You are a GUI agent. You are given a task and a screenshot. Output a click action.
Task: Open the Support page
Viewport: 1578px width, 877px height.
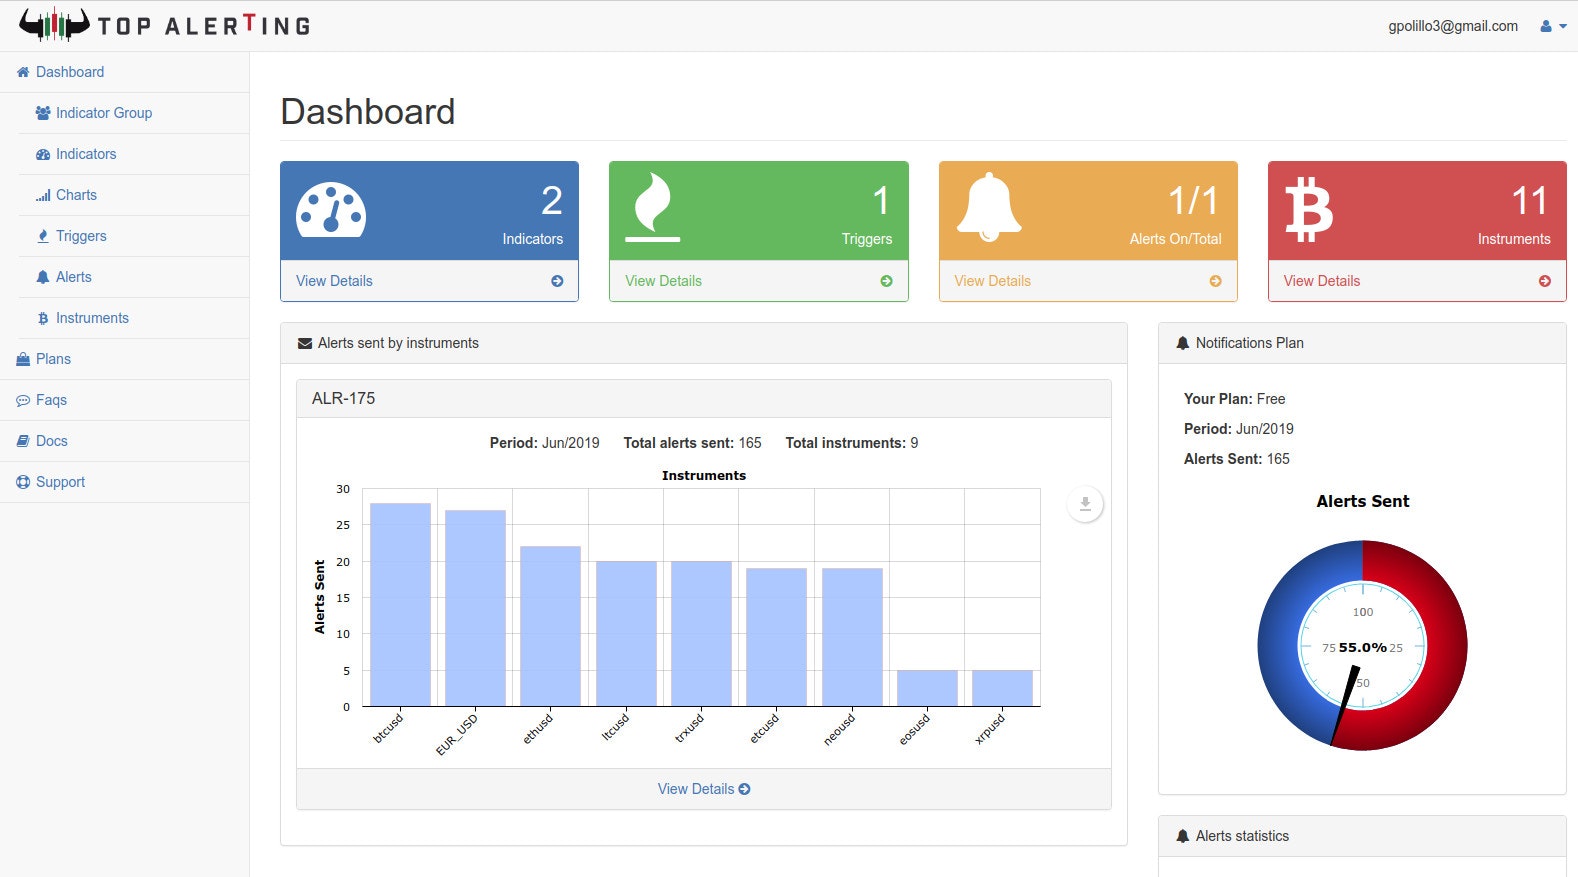click(125, 482)
